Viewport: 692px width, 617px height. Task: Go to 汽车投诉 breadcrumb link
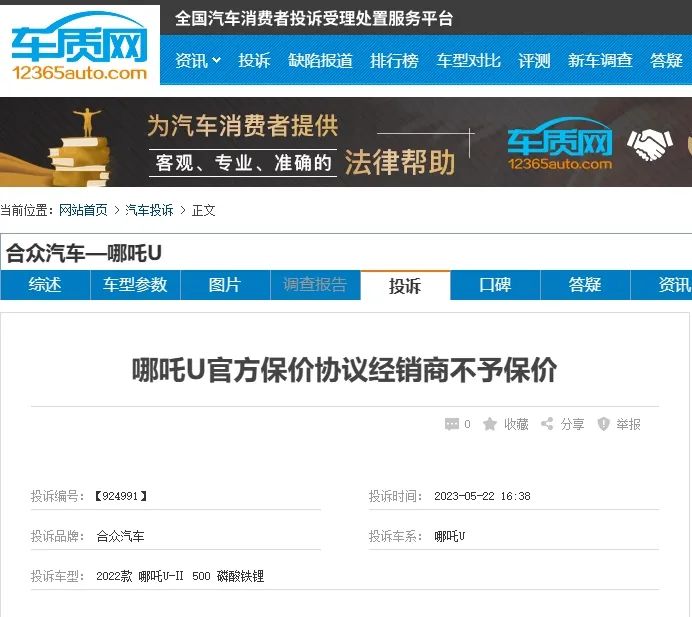(x=149, y=210)
